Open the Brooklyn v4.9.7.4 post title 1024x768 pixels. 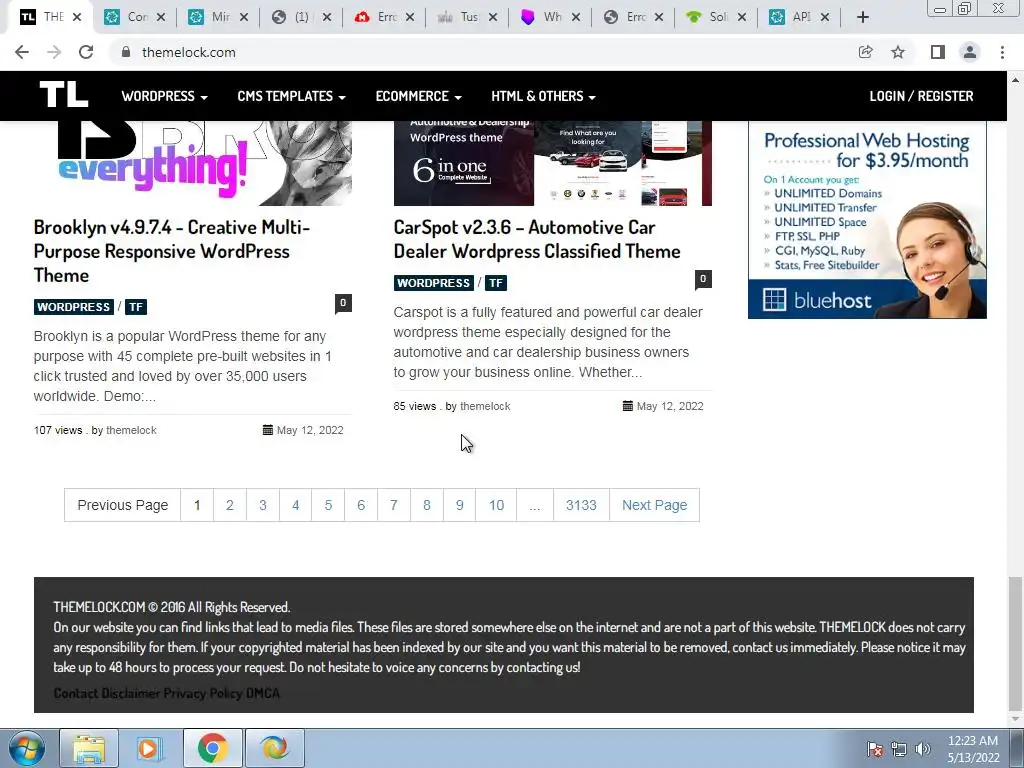point(172,251)
